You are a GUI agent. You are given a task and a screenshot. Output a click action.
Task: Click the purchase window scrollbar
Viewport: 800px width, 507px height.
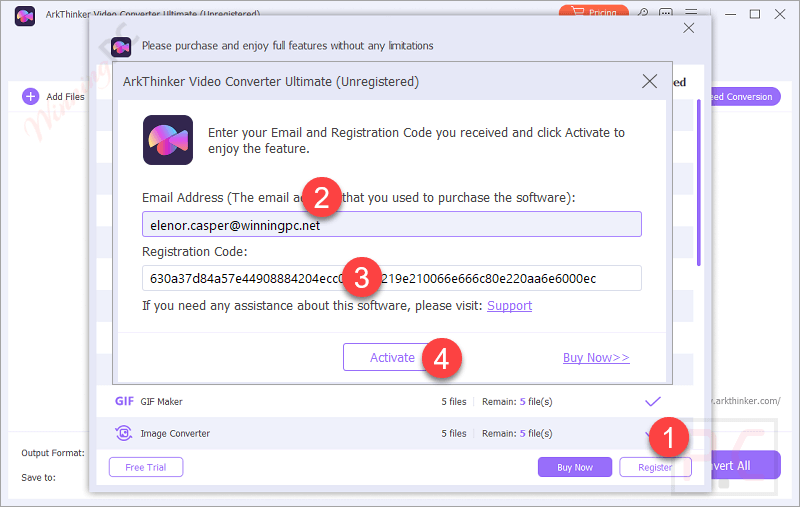pos(698,183)
